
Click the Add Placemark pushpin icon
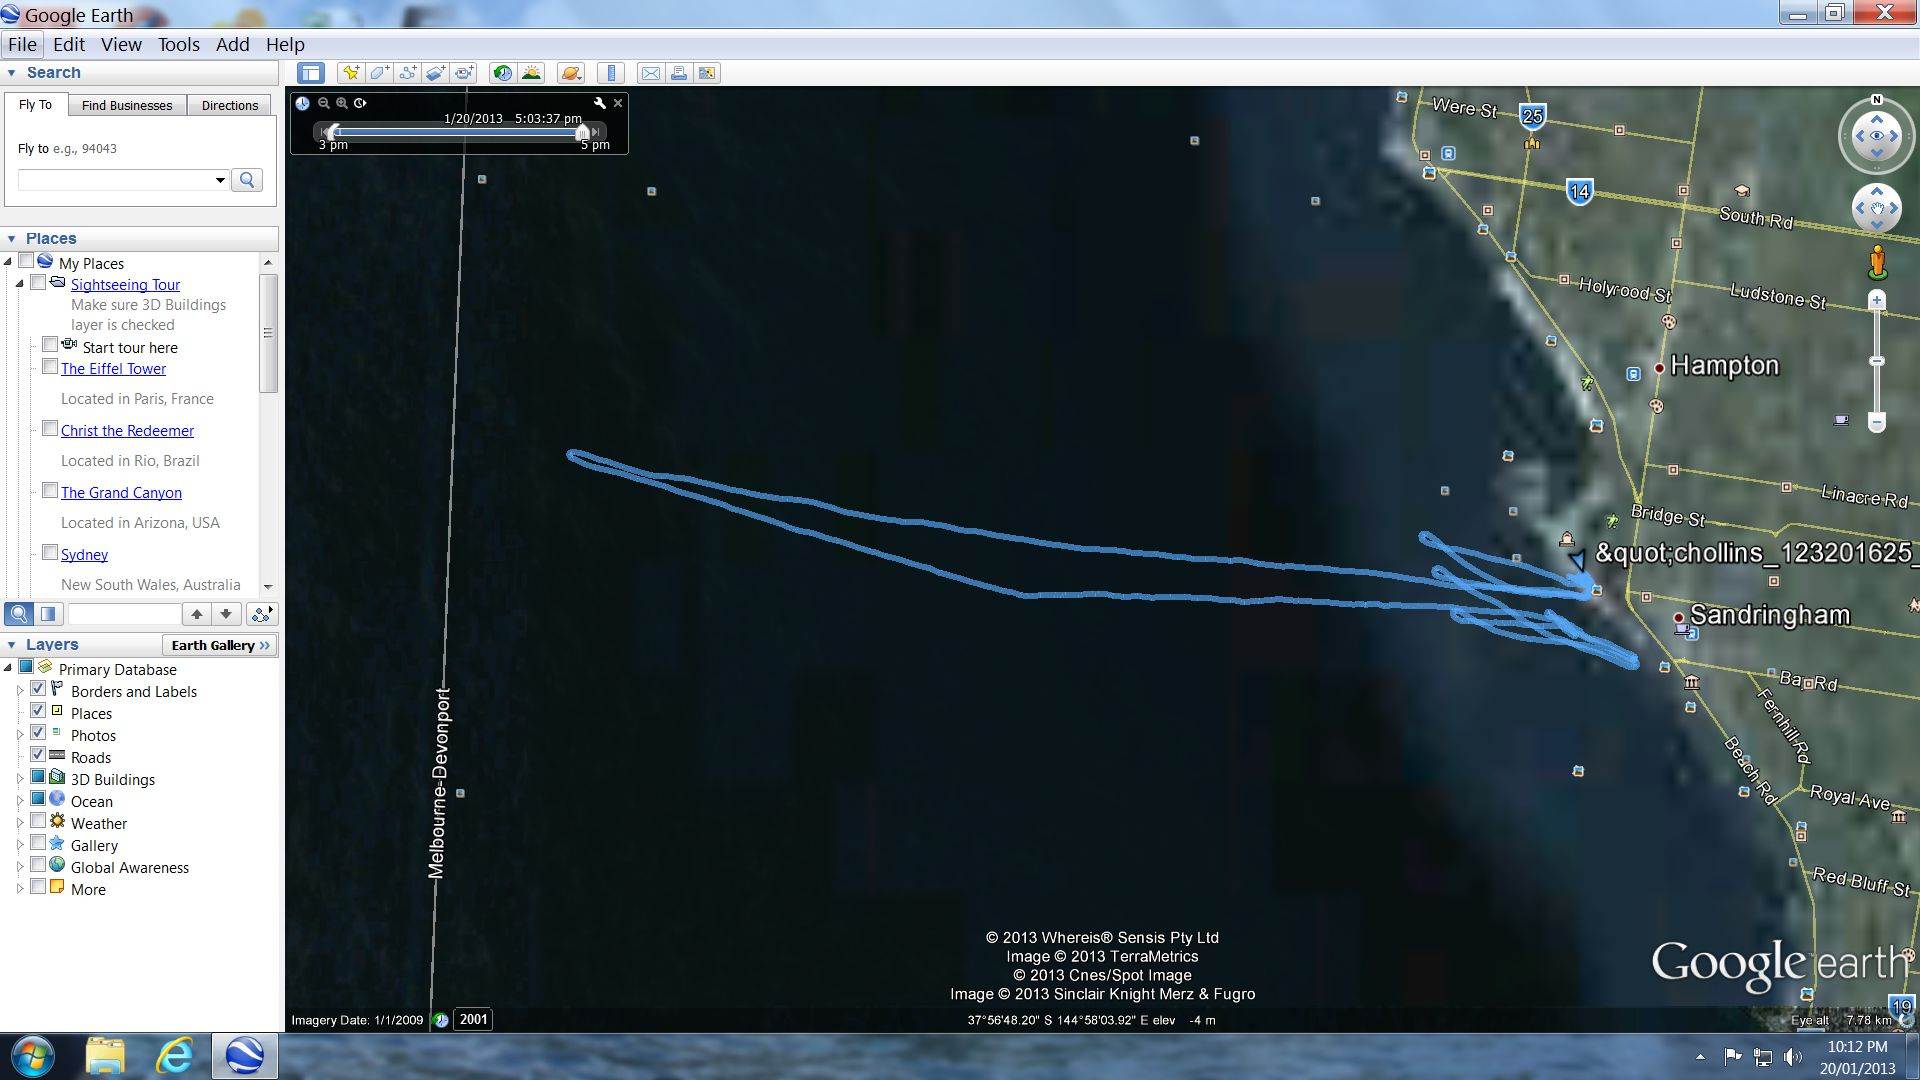[x=350, y=73]
